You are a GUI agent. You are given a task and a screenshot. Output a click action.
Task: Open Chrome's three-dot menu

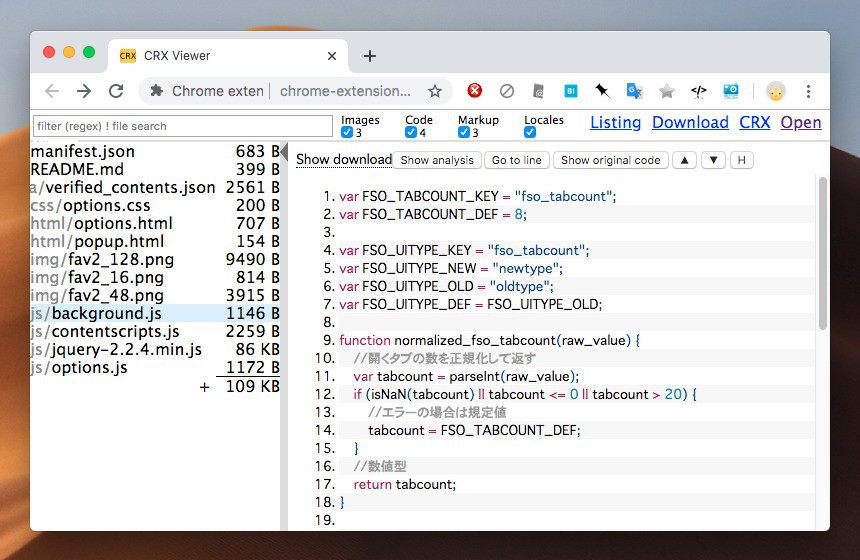pyautogui.click(x=808, y=91)
